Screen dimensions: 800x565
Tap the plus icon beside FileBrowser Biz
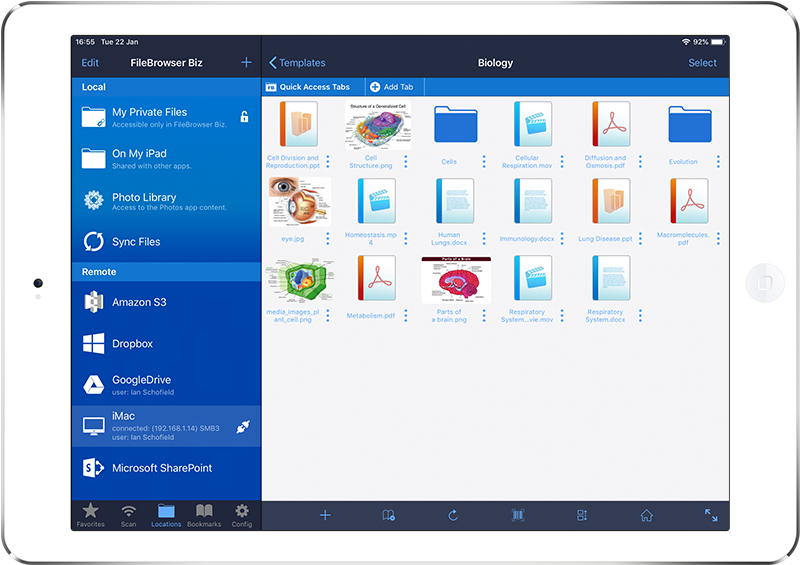(x=246, y=62)
